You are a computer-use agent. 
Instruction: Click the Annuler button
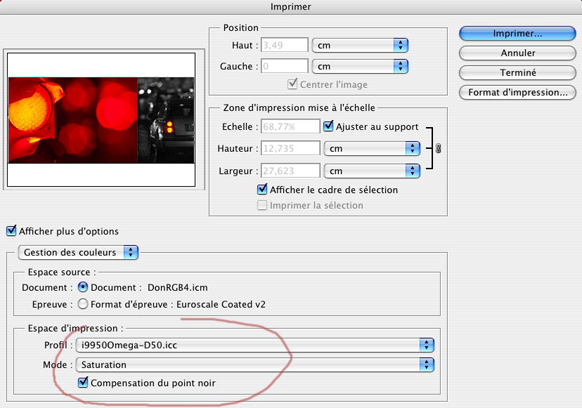tap(517, 53)
